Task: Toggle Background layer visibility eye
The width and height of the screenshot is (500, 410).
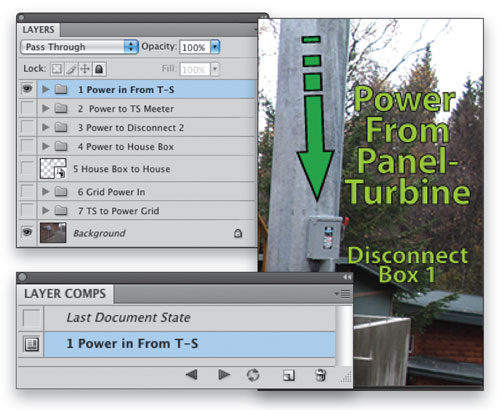Action: pyautogui.click(x=27, y=232)
